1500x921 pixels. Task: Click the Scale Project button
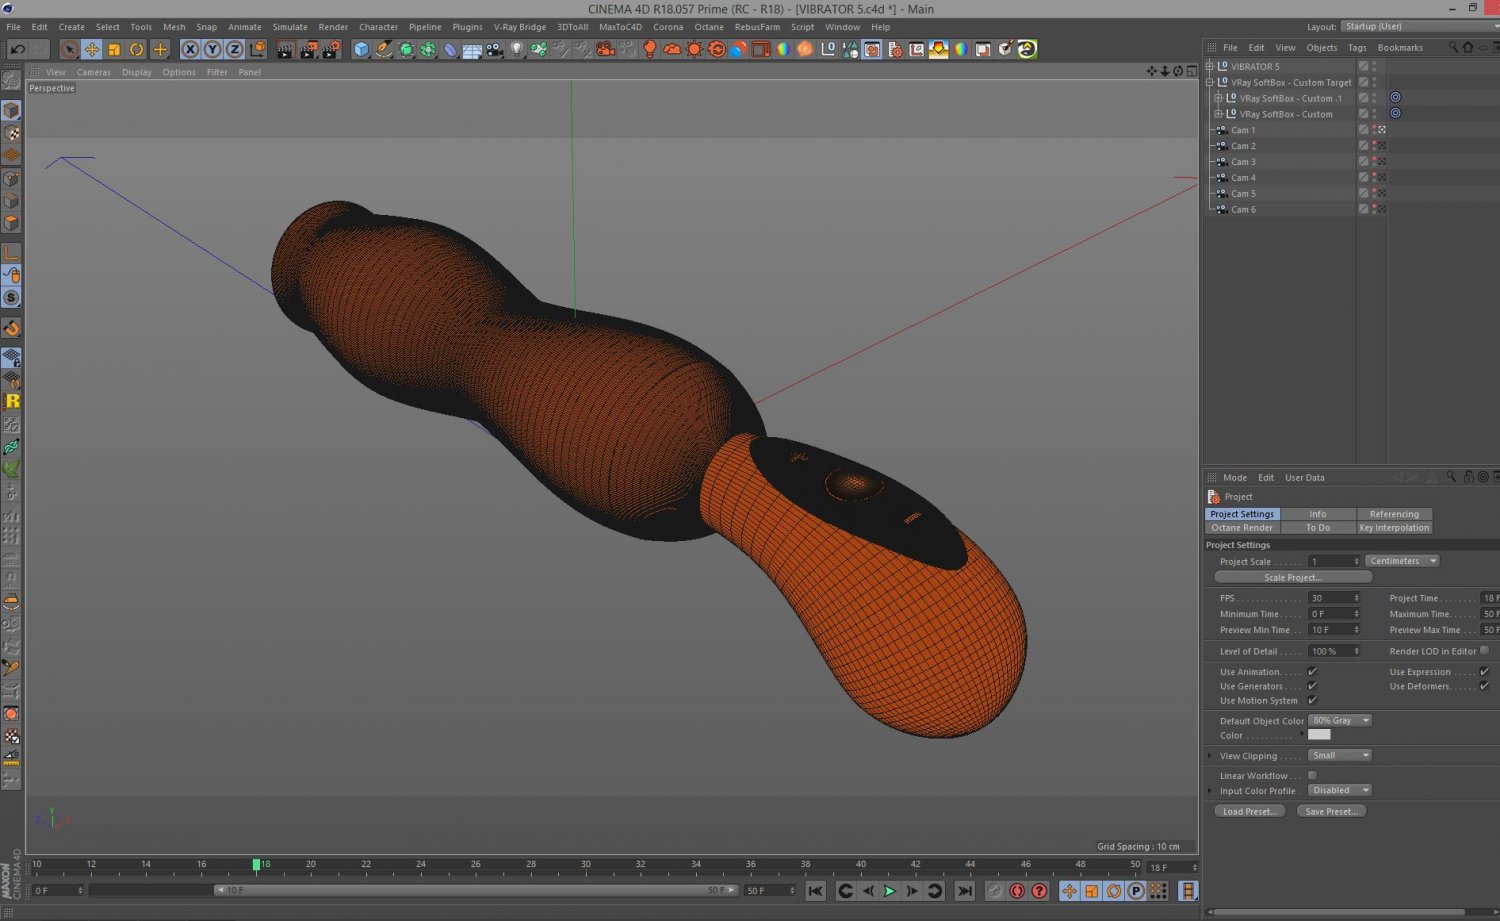pyautogui.click(x=1292, y=578)
